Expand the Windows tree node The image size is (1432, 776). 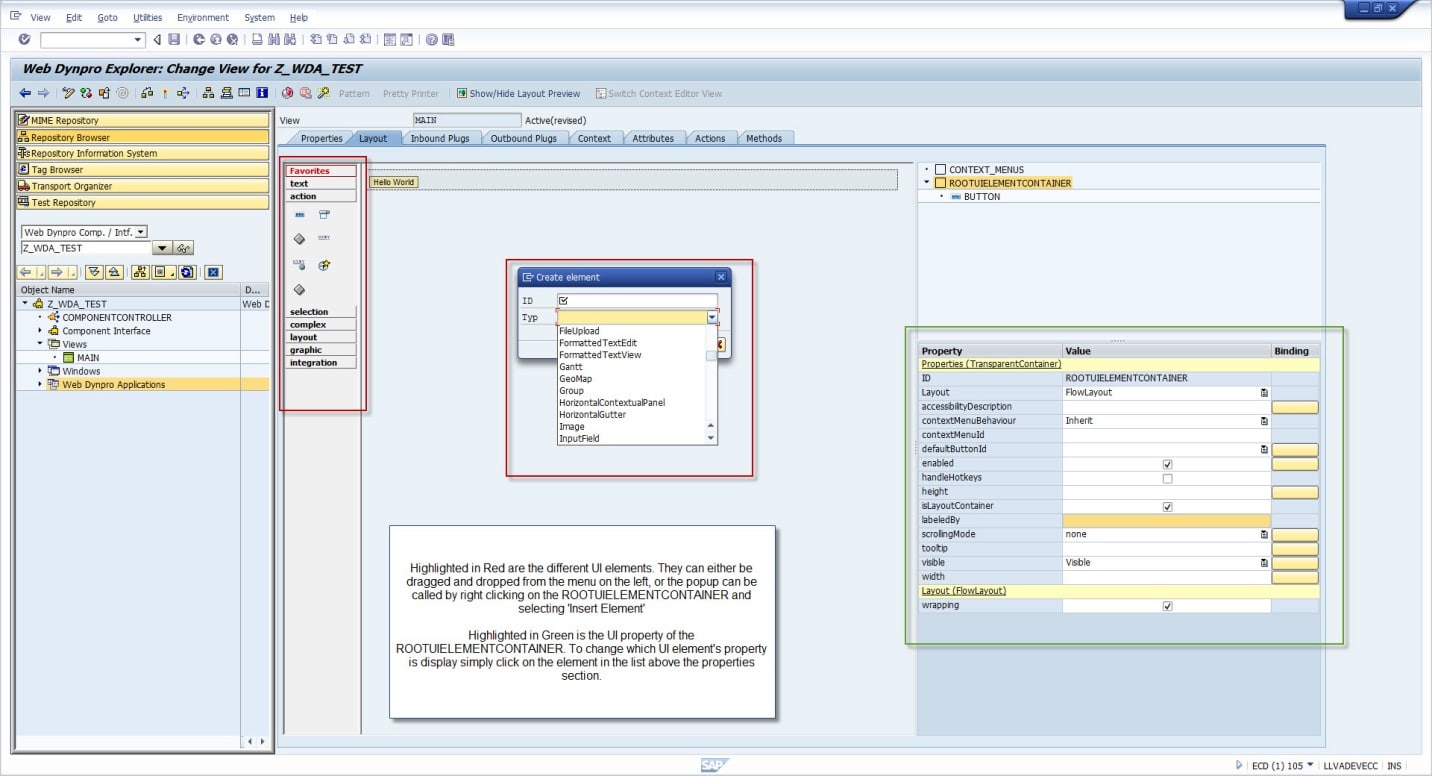(x=40, y=371)
